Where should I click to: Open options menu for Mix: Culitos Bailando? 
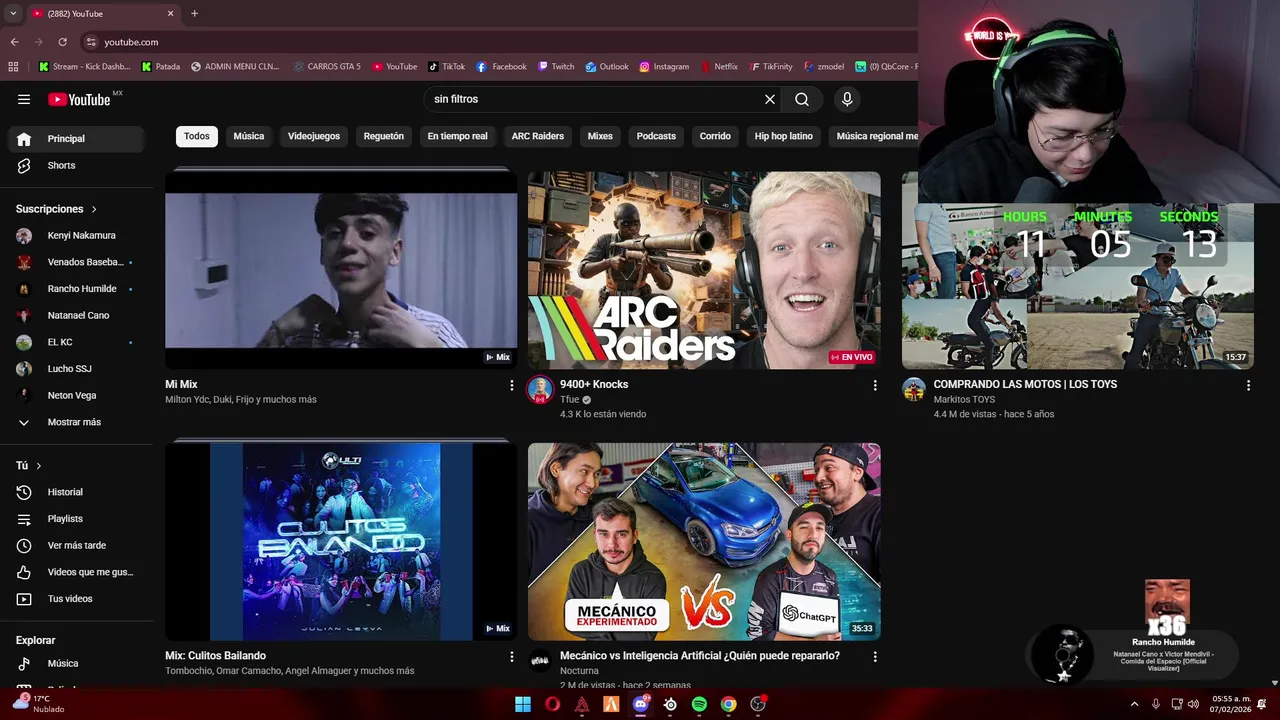point(512,657)
